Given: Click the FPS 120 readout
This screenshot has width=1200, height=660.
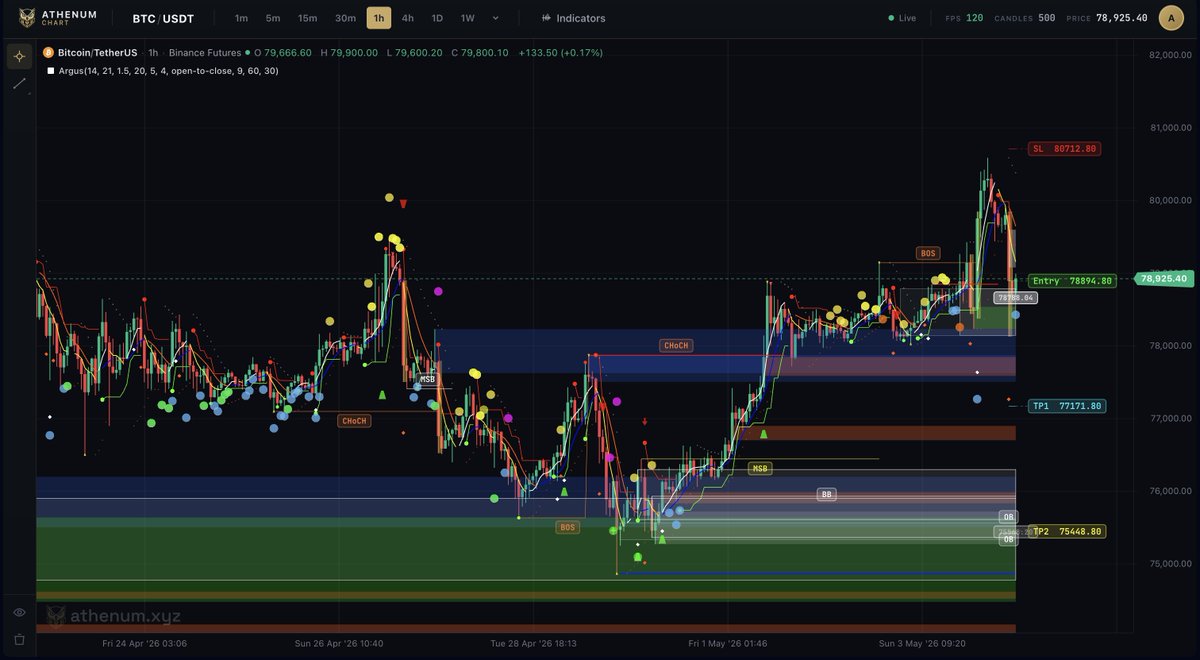Looking at the screenshot, I should (964, 18).
